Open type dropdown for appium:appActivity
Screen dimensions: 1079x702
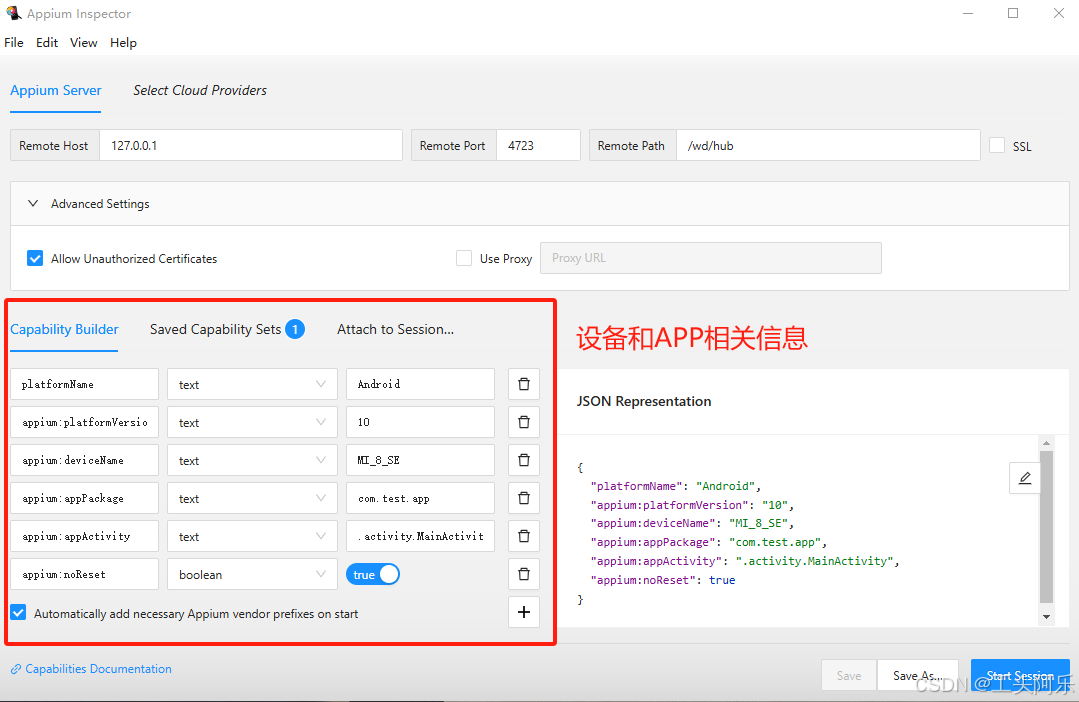pyautogui.click(x=253, y=535)
